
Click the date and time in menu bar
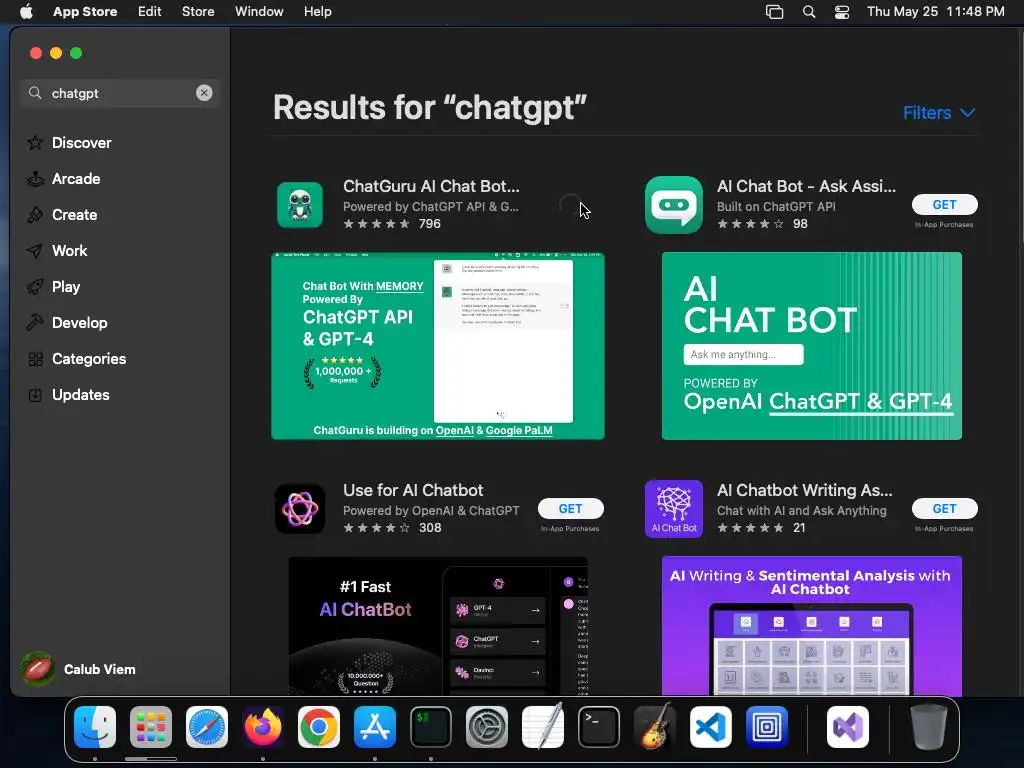[935, 11]
